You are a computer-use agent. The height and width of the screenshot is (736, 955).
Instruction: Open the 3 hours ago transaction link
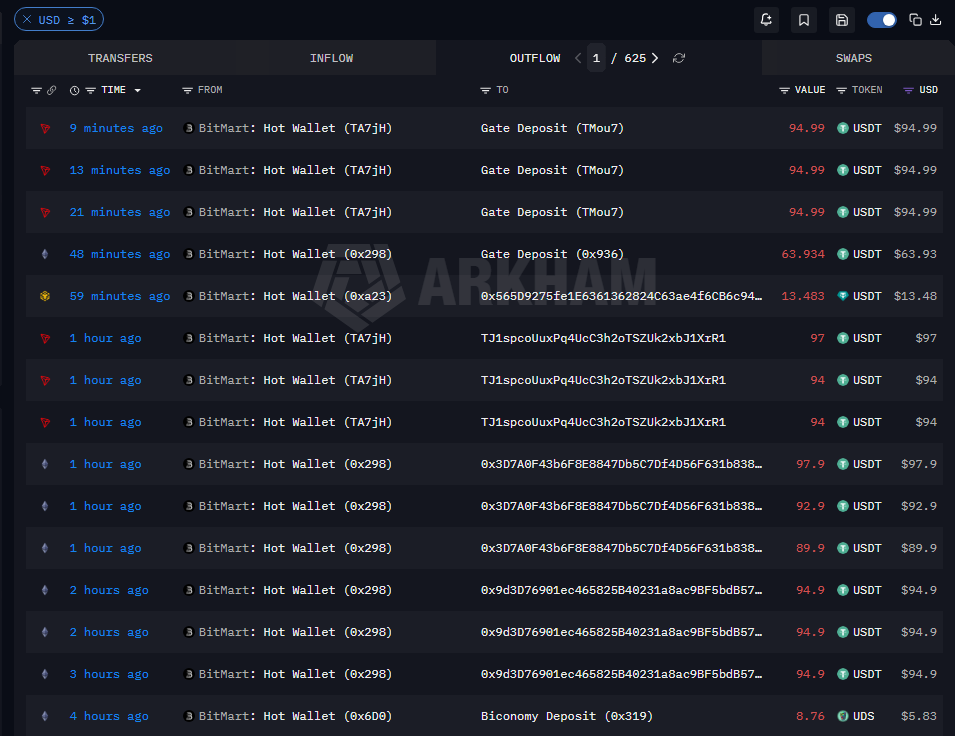pos(108,674)
